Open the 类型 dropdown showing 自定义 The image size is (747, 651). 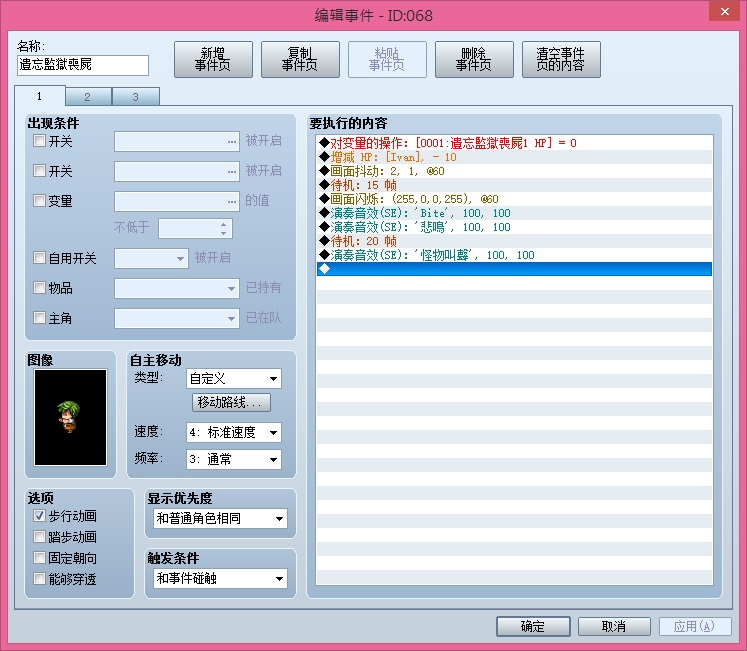click(x=234, y=379)
